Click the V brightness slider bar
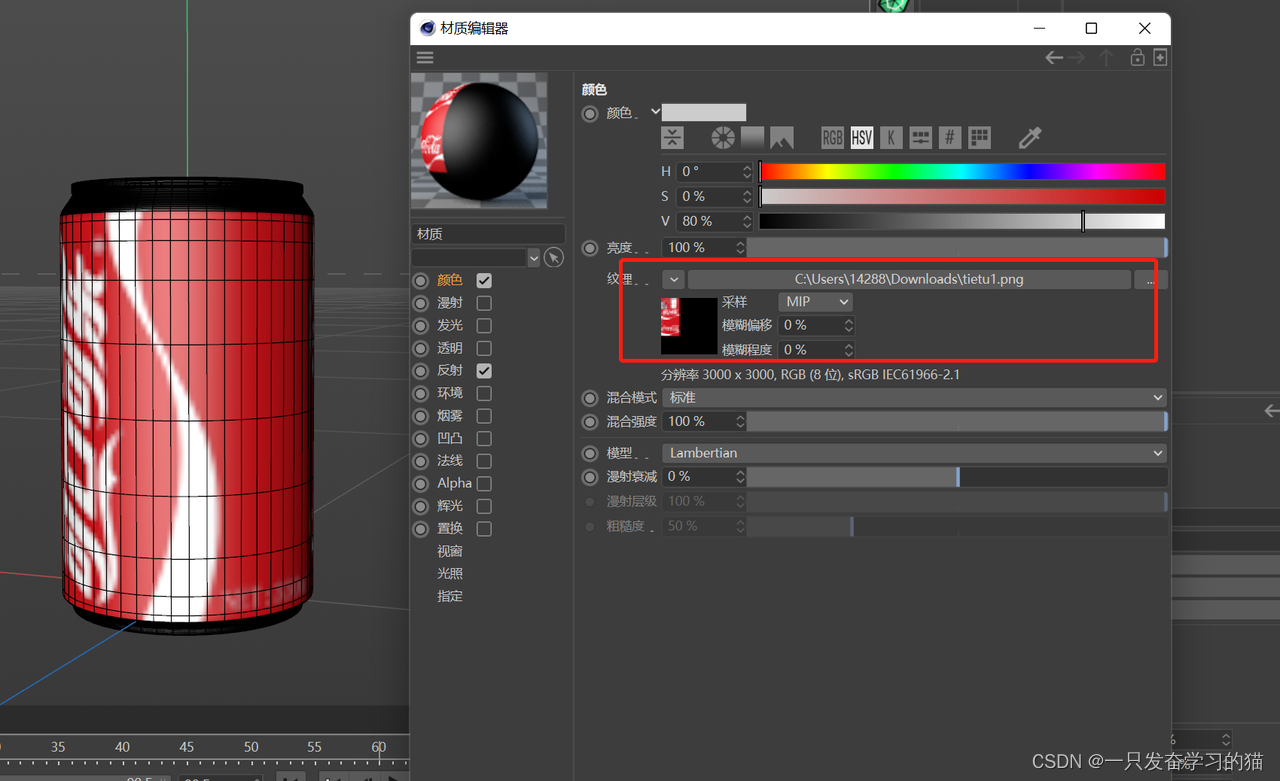Image resolution: width=1280 pixels, height=781 pixels. point(962,221)
